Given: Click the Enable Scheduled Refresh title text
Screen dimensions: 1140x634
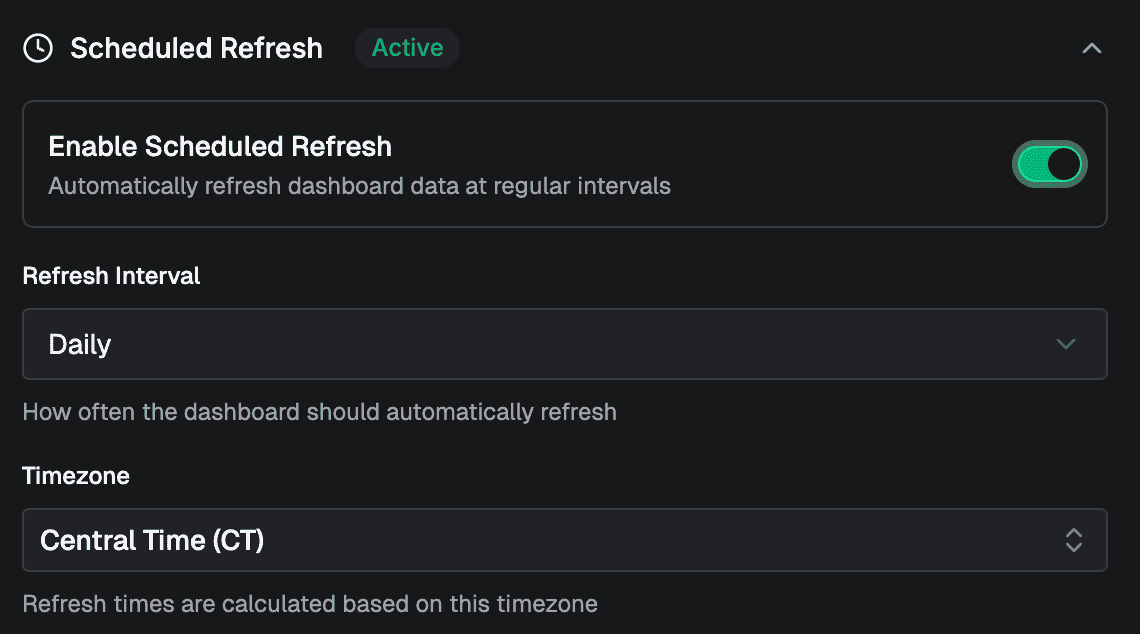Looking at the screenshot, I should click(x=220, y=147).
